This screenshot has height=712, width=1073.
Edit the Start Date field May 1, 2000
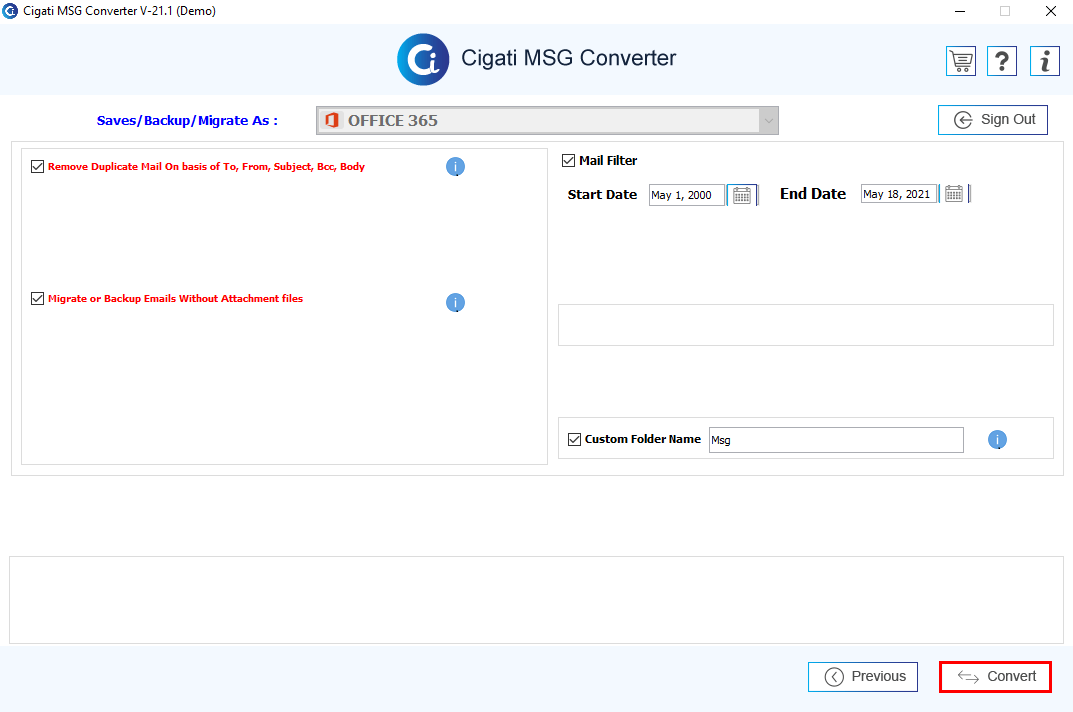click(686, 195)
